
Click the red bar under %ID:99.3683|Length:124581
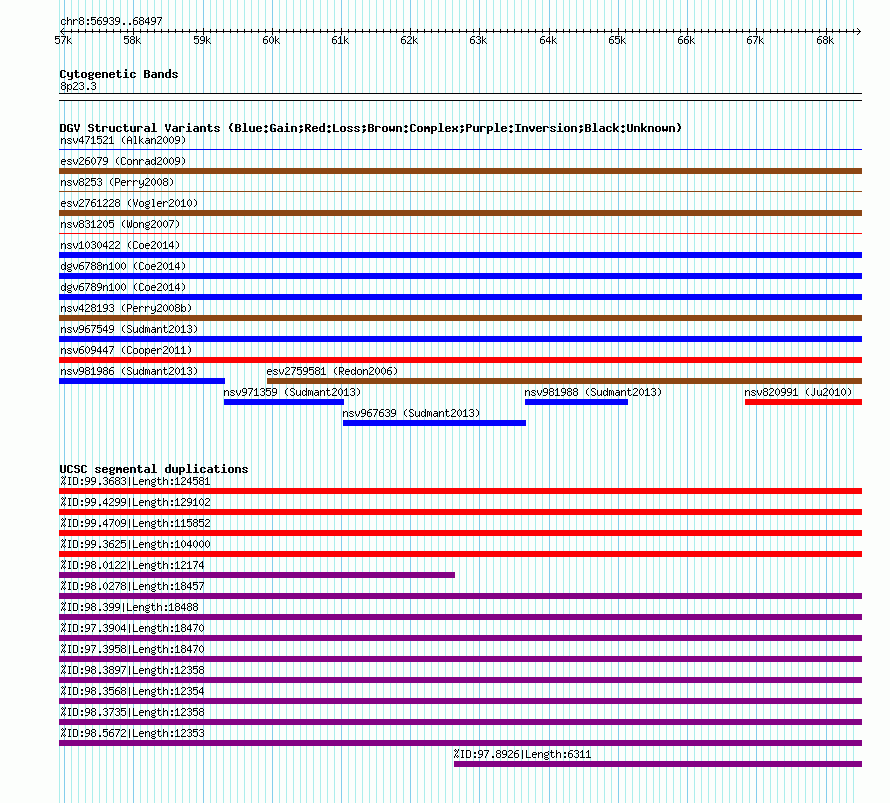pyautogui.click(x=460, y=491)
